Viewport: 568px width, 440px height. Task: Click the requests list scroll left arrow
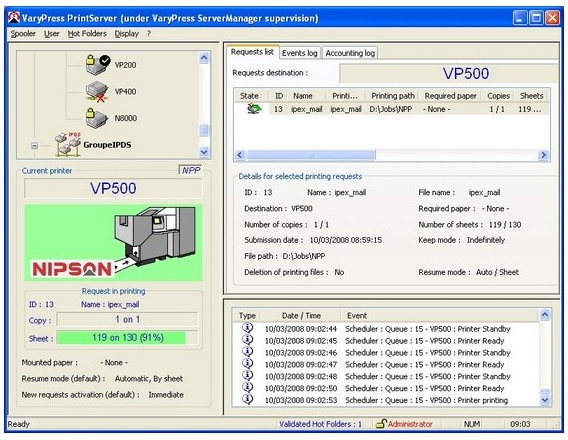tap(240, 155)
